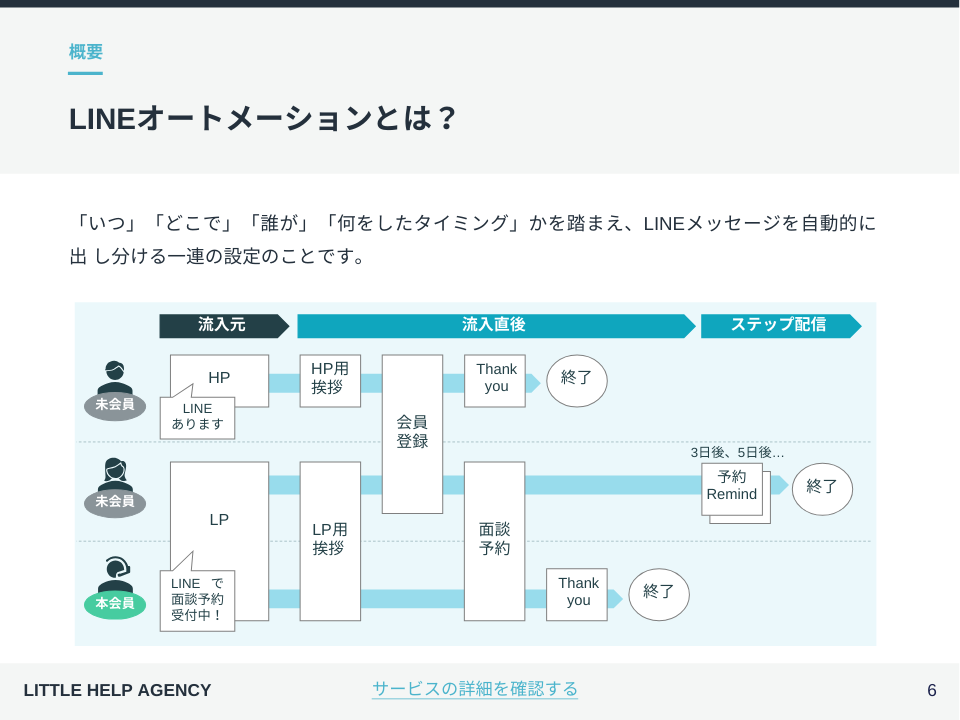Click the 3日後、5日後… label

pyautogui.click(x=737, y=452)
